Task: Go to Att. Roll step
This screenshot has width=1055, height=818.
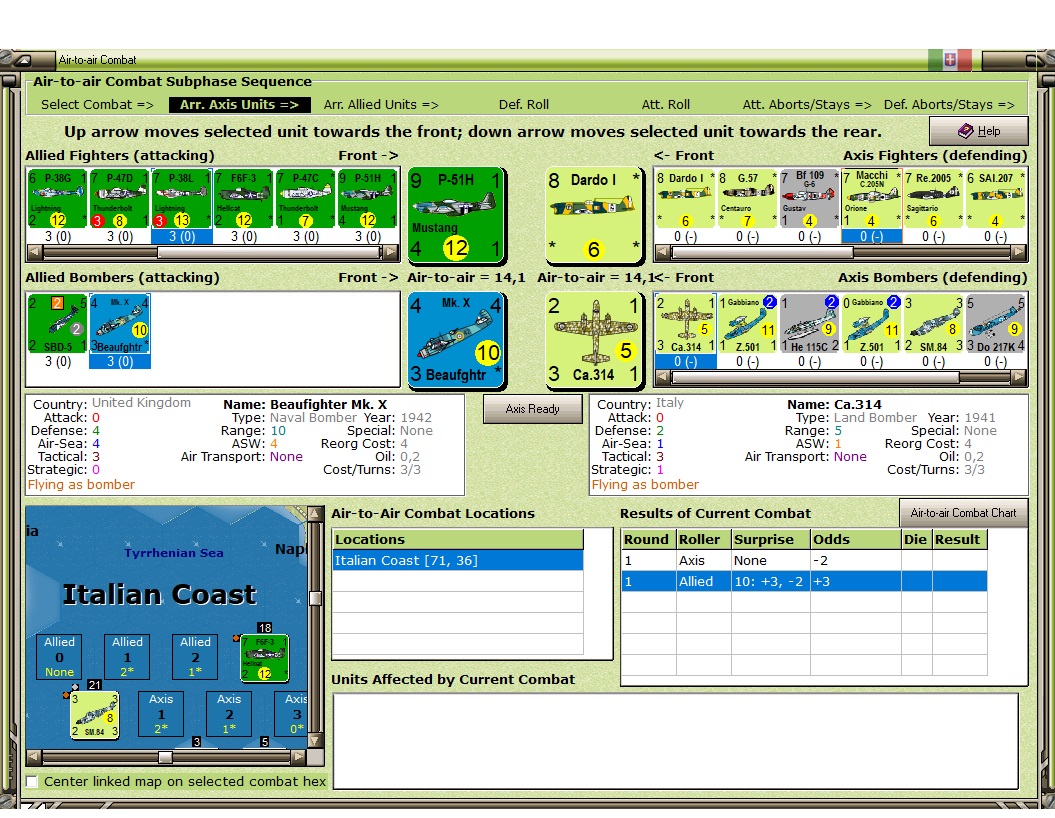Action: [665, 104]
